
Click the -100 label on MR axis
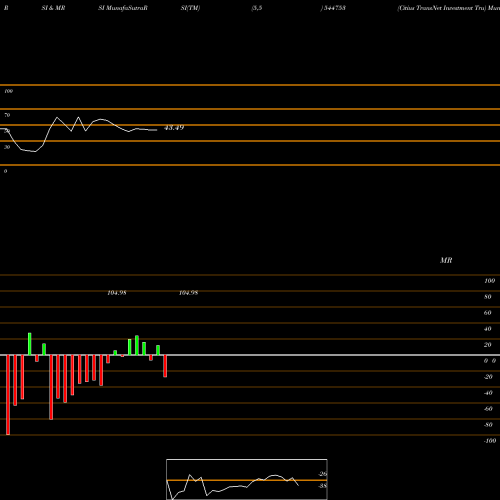[490, 441]
